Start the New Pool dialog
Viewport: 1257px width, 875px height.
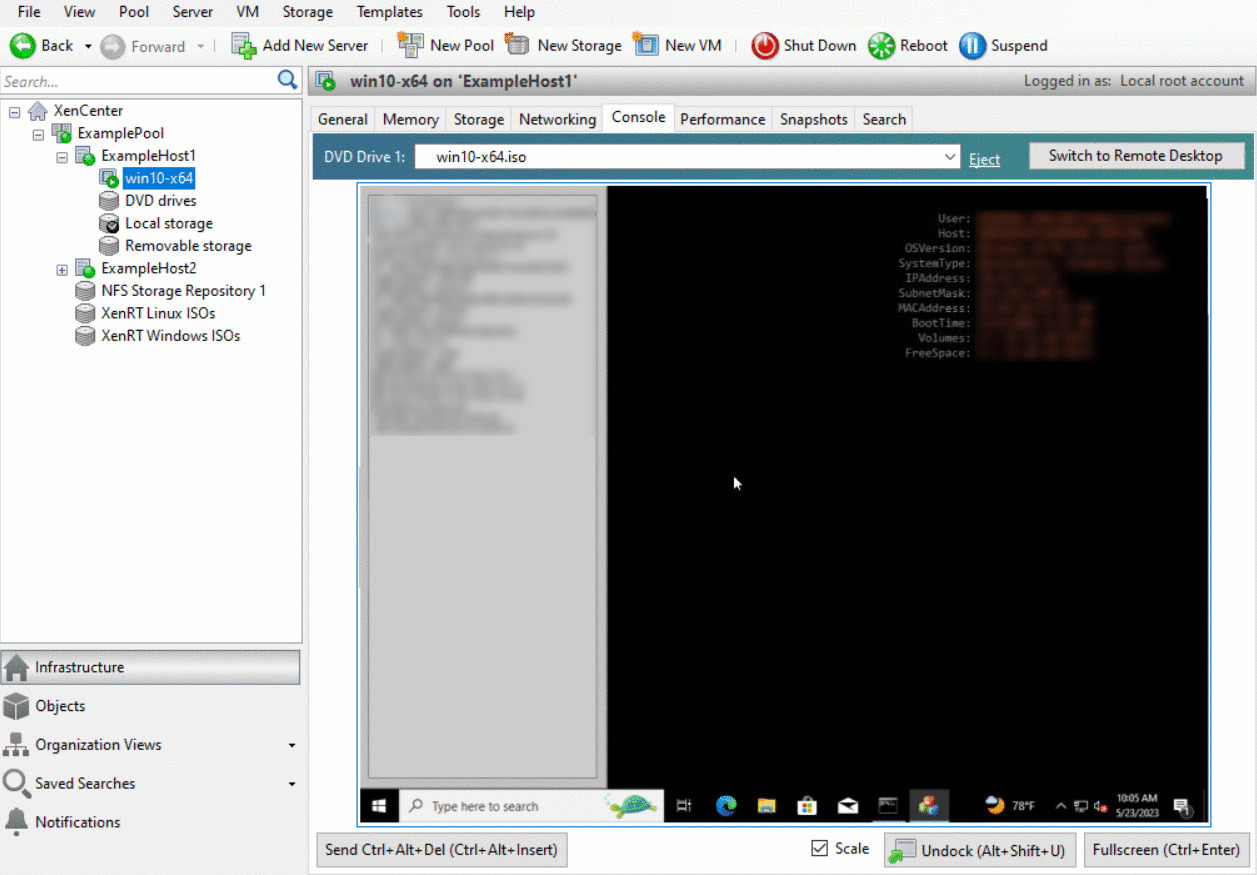pos(445,45)
